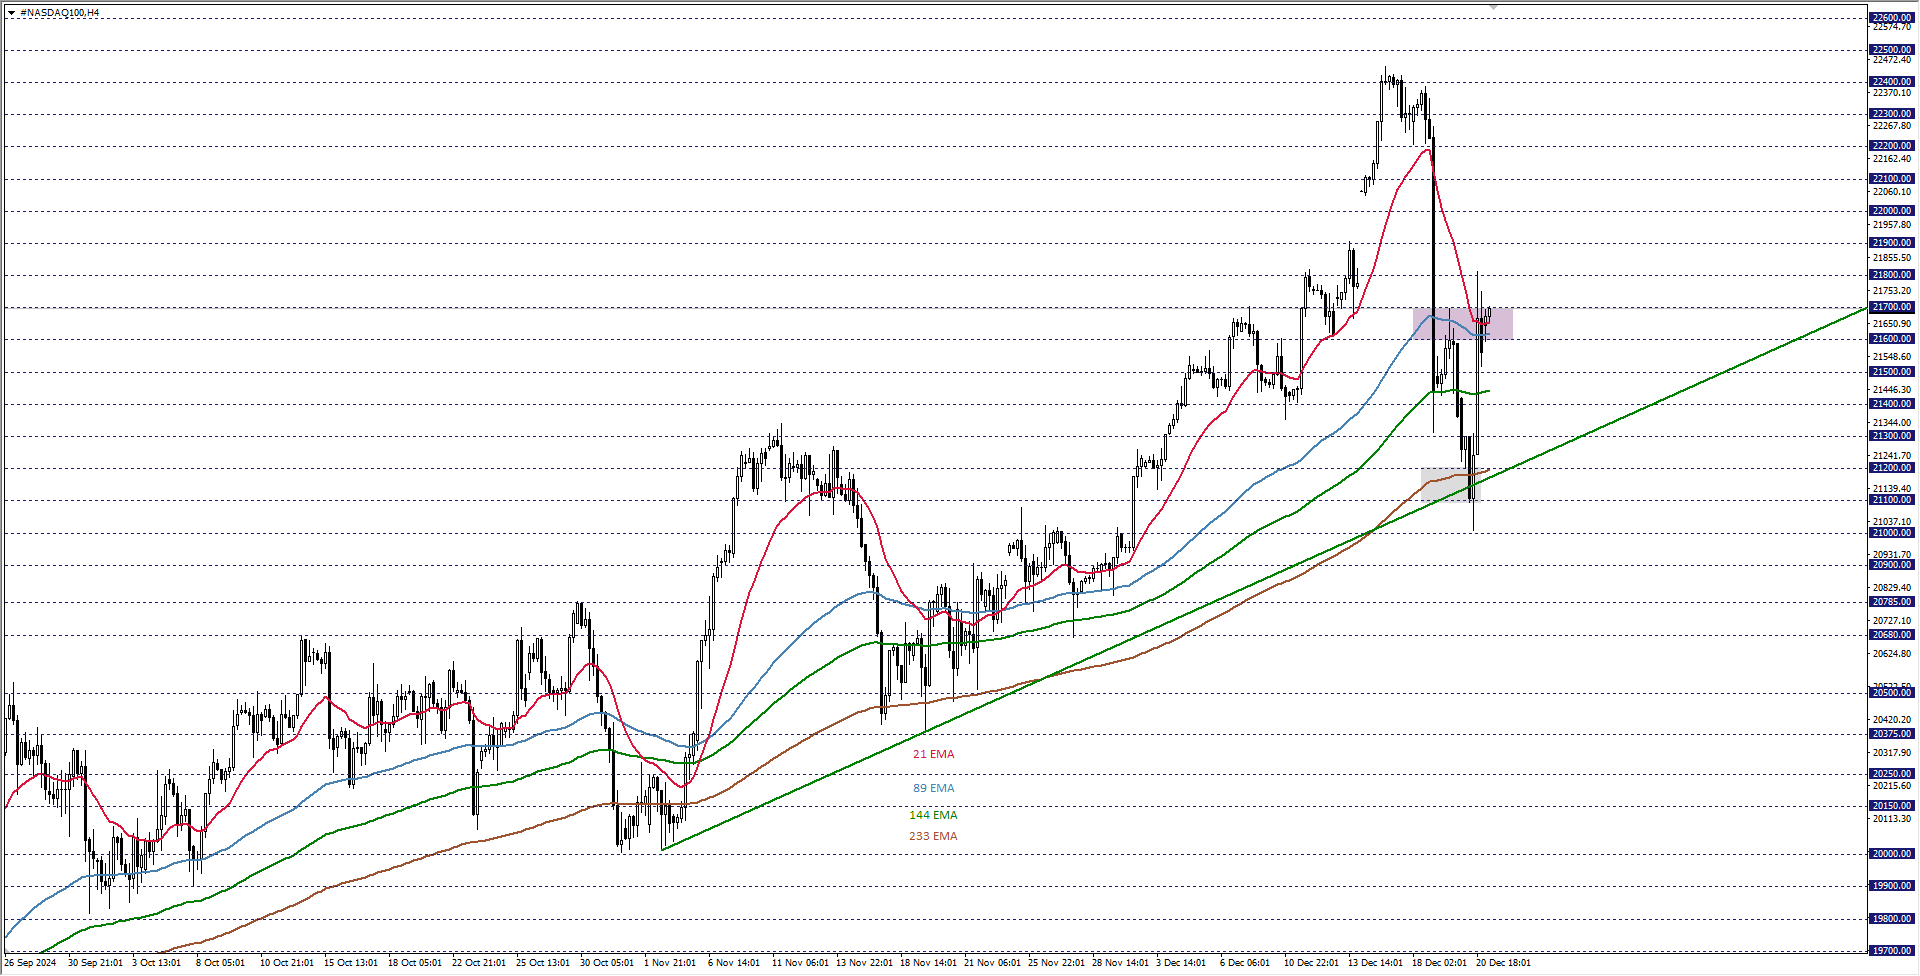Click the 22000.00 price level label

[1891, 211]
